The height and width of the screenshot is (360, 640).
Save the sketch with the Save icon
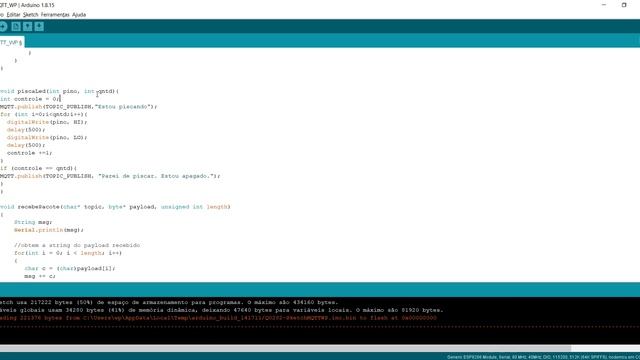(x=39, y=27)
